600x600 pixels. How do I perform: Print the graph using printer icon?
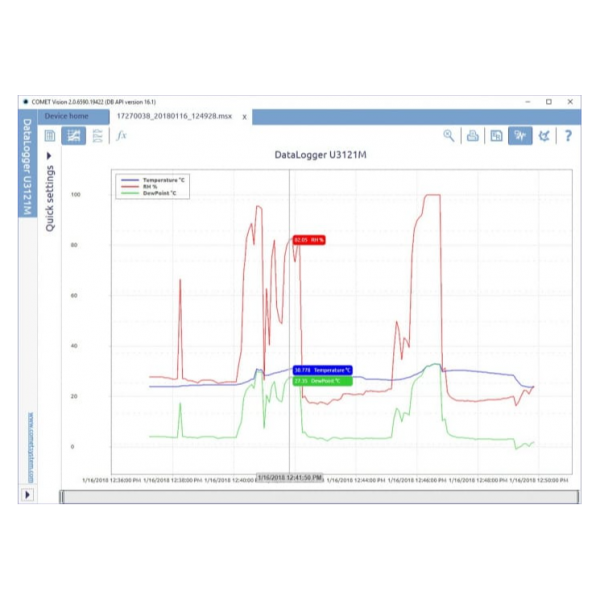pyautogui.click(x=473, y=136)
